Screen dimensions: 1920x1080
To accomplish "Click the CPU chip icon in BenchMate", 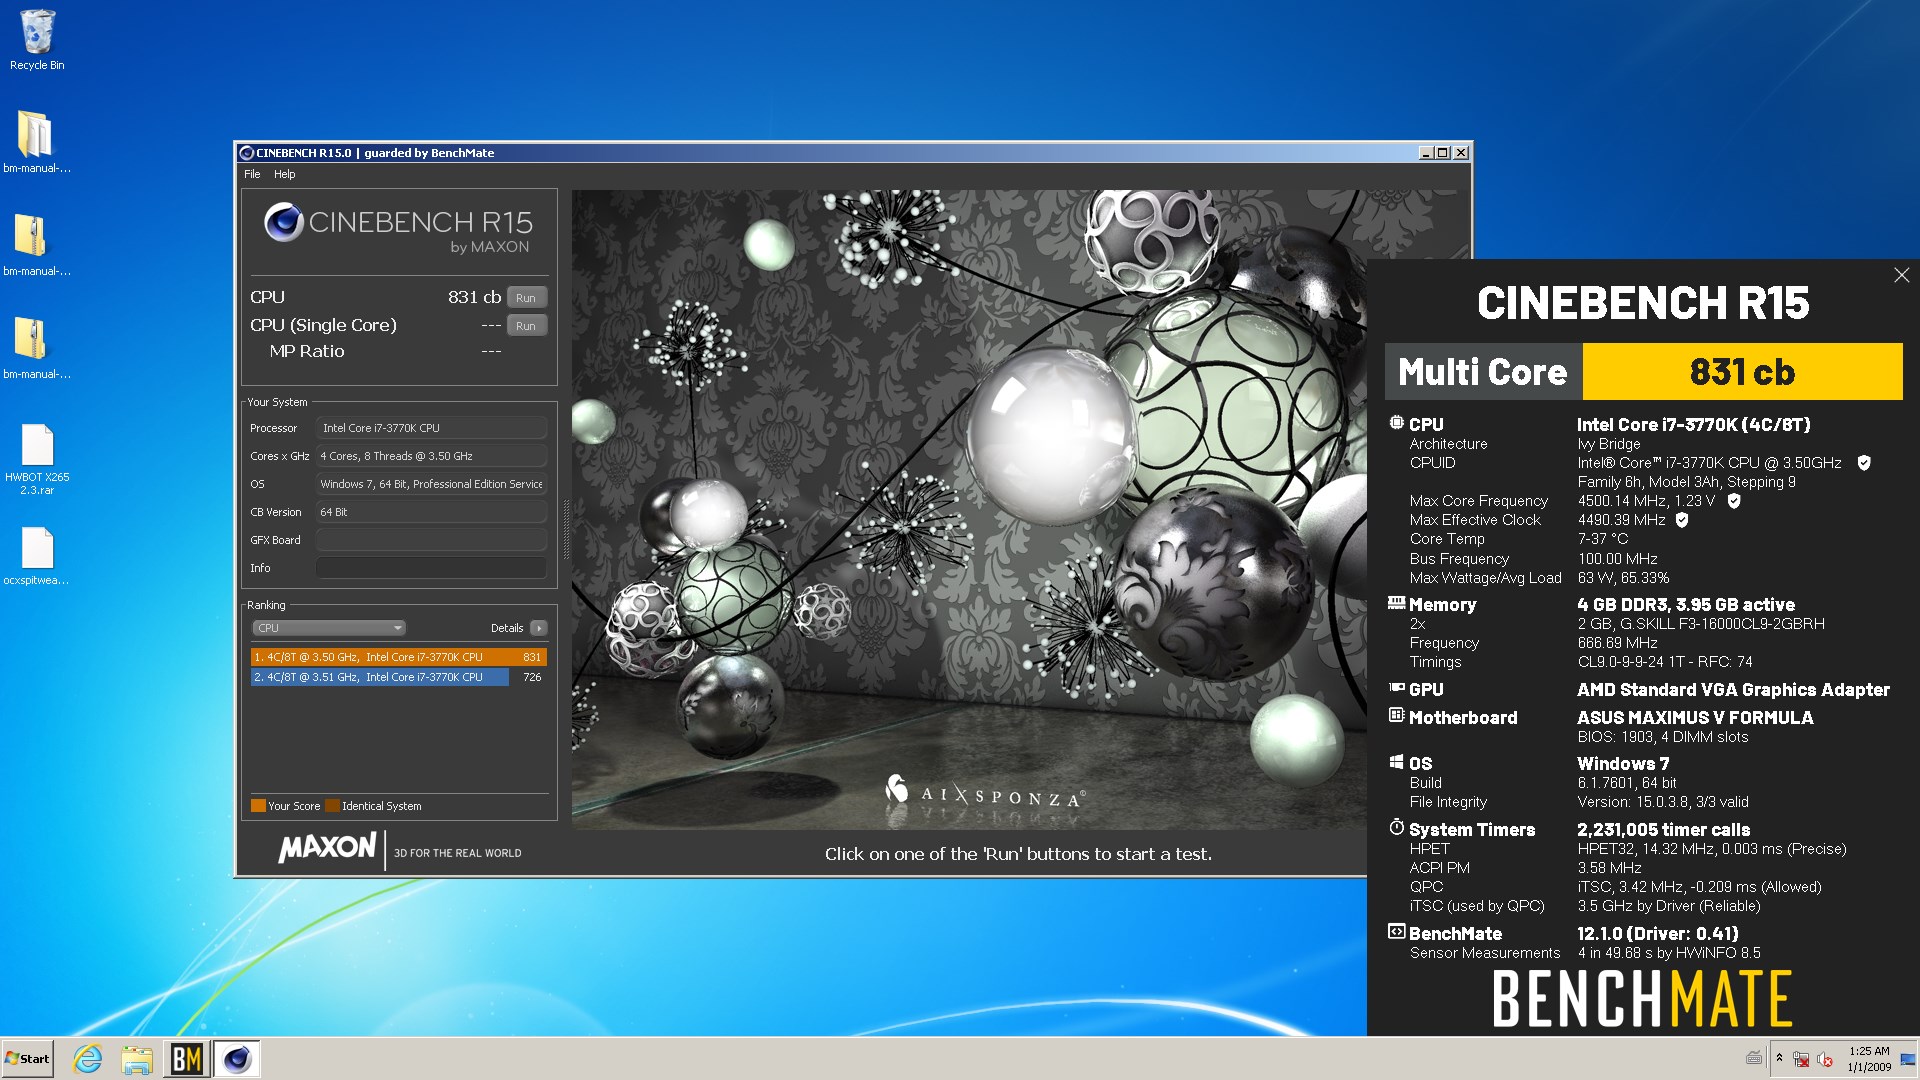I will tap(1396, 423).
